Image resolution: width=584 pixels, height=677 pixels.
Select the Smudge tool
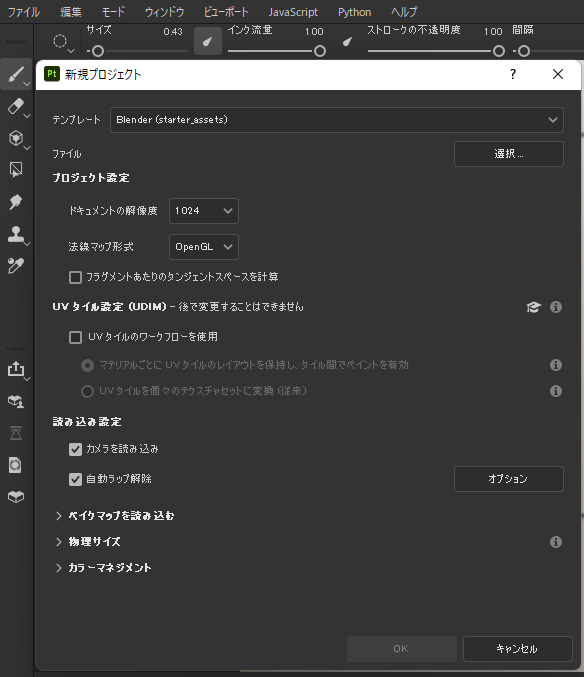point(16,202)
